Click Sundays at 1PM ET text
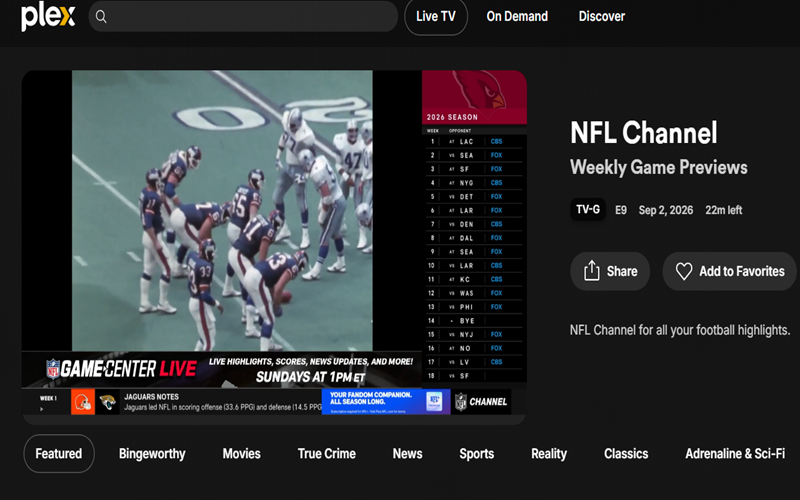 coord(310,377)
